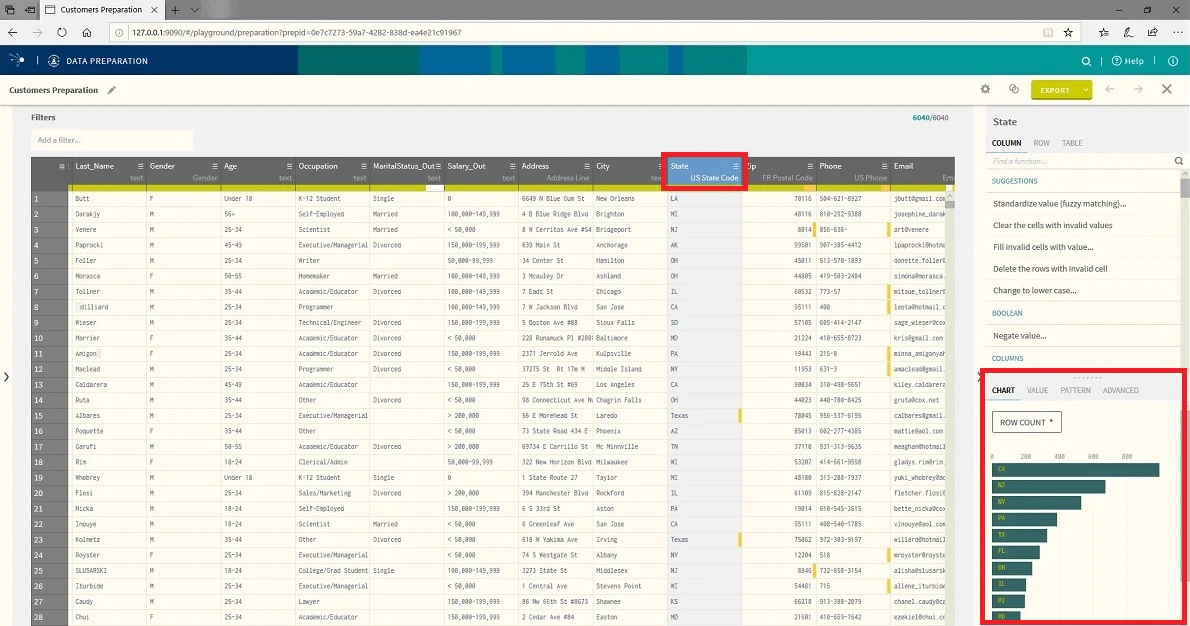Open the Occupation column menu
Screen dimensions: 1190x626
pos(364,166)
